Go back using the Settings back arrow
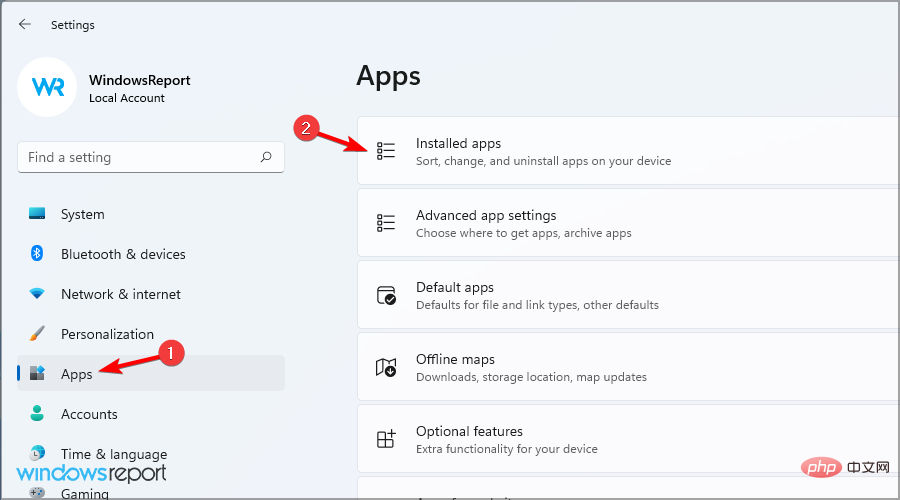The width and height of the screenshot is (900, 500). coord(25,24)
